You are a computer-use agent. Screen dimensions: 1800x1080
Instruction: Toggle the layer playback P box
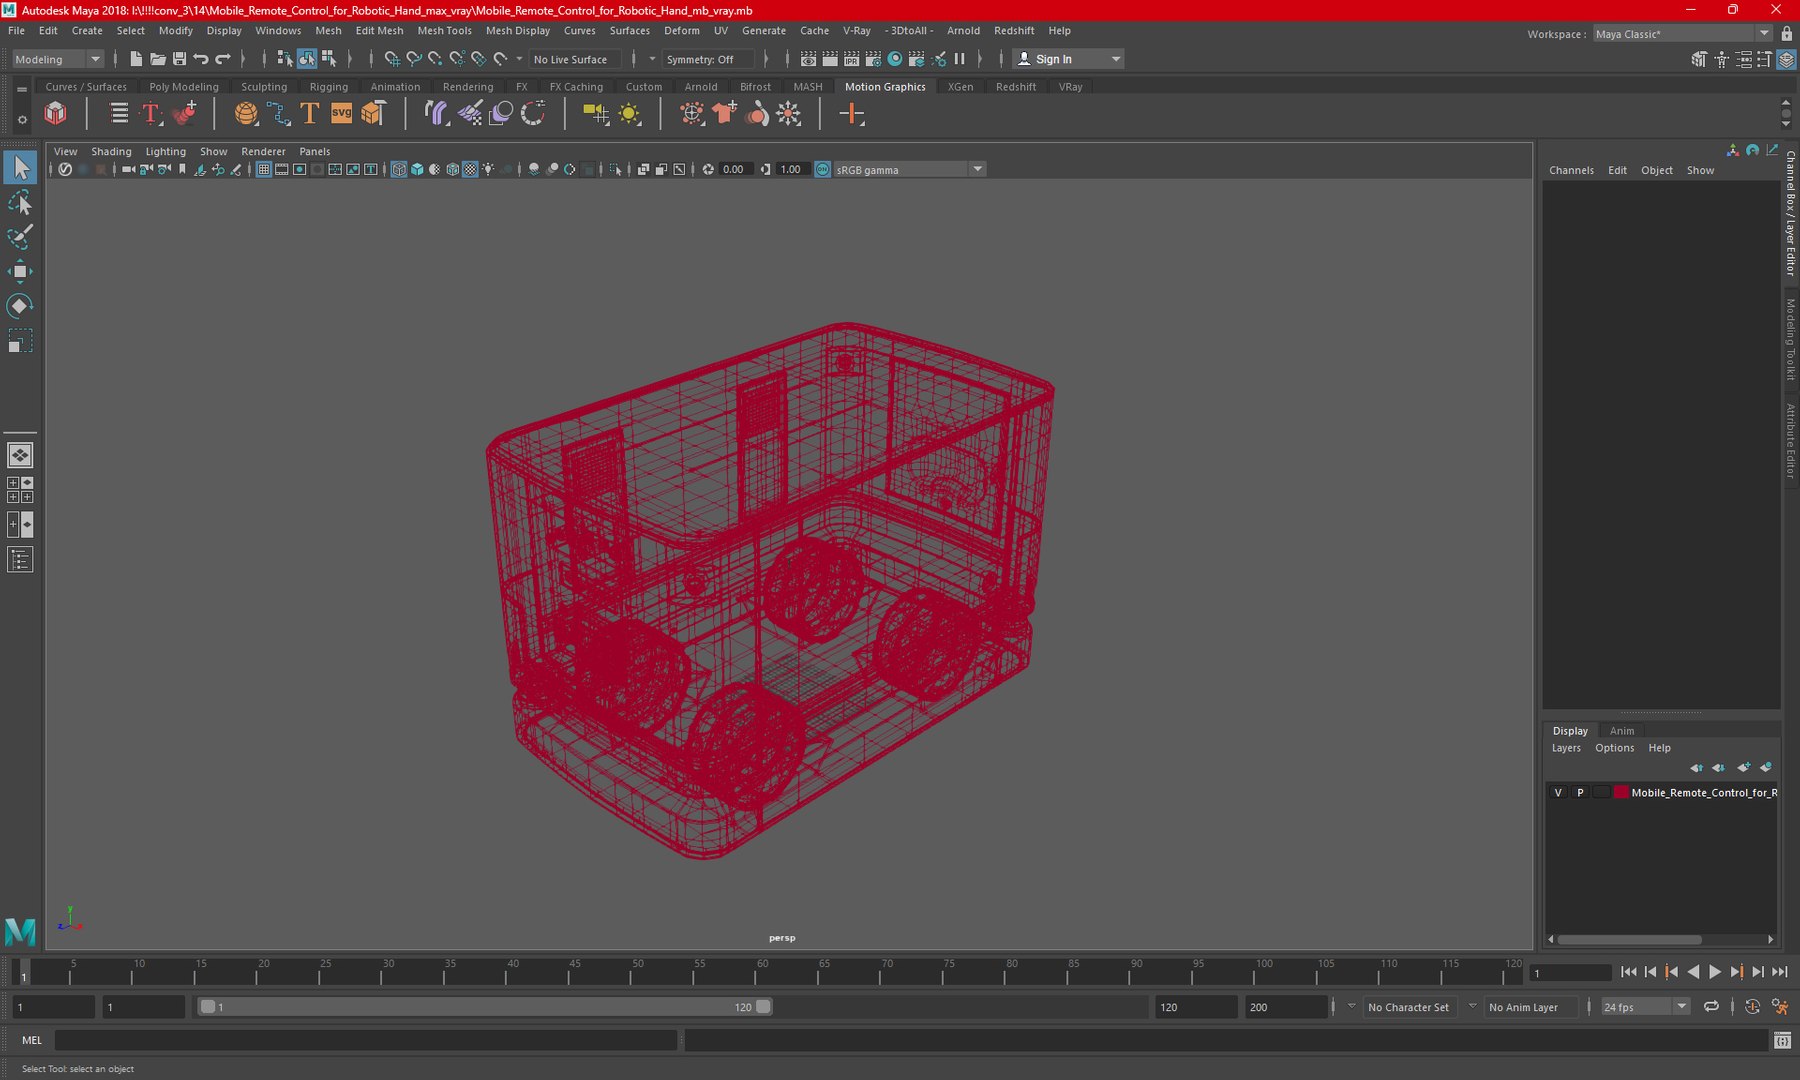(1580, 792)
